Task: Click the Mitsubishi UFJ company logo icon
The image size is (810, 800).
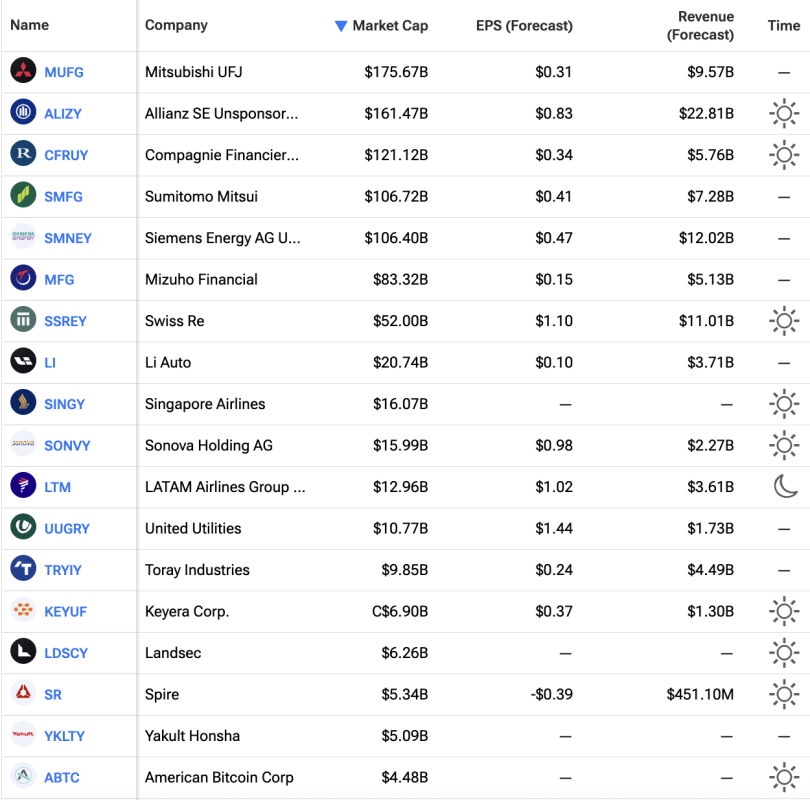Action: [x=23, y=71]
